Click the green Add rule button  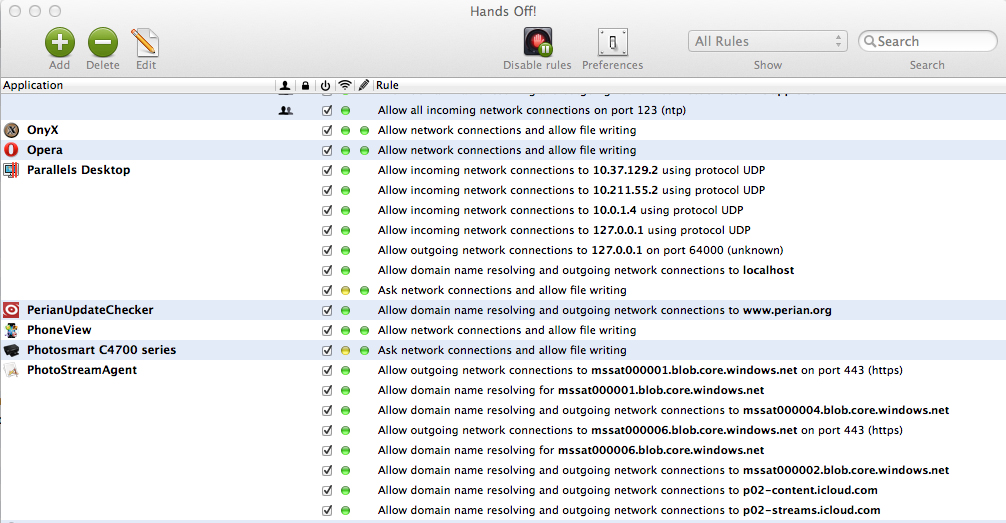(60, 43)
